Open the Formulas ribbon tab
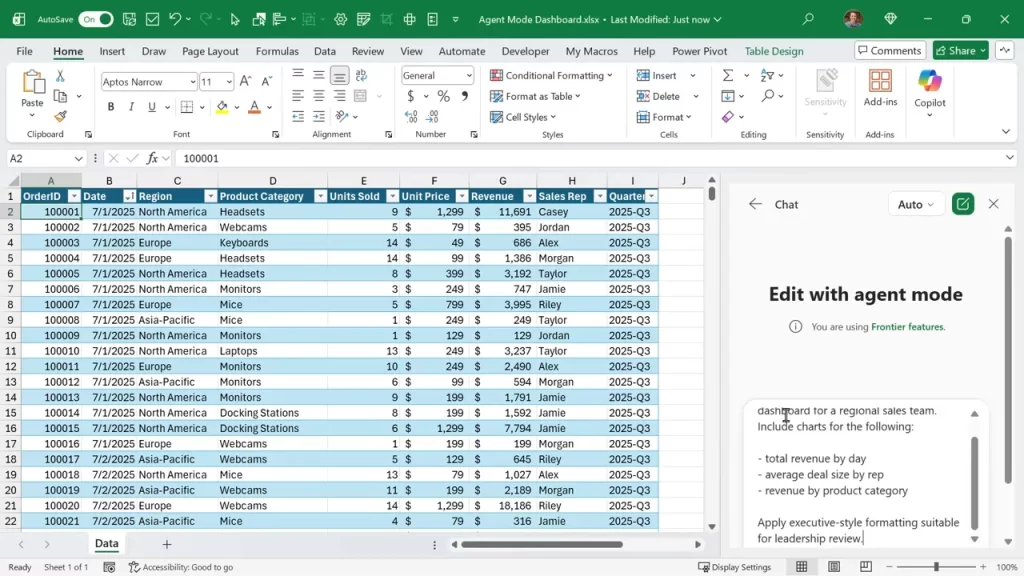 click(277, 51)
